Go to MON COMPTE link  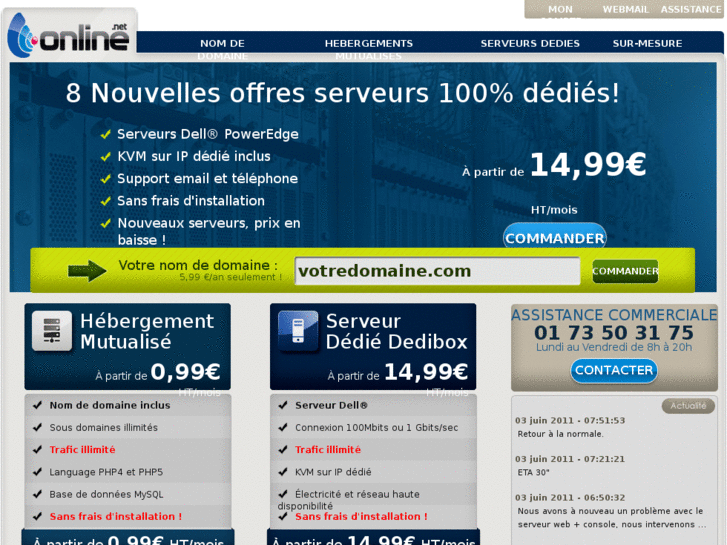coord(560,12)
